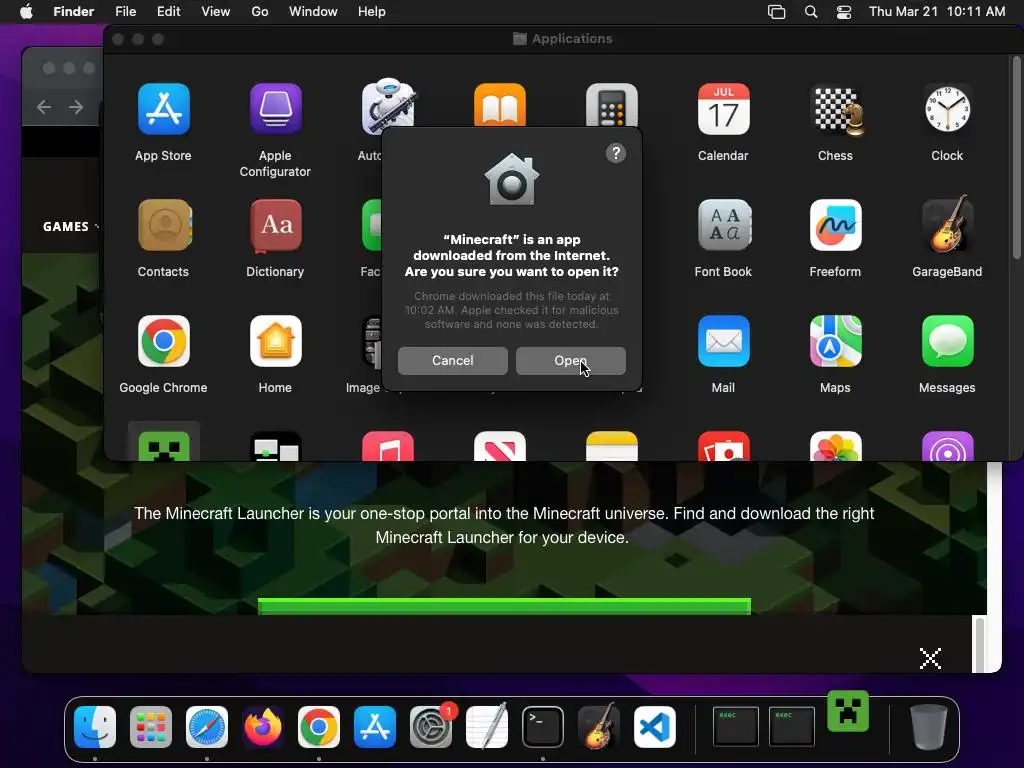Screen dimensions: 1024x768
Task: Open the Calendar app icon
Action: coord(723,109)
